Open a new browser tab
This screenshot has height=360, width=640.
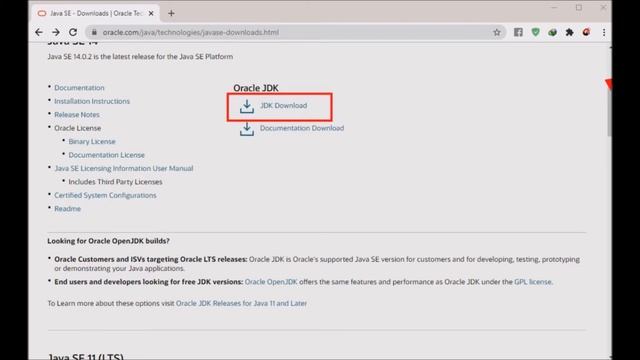[x=171, y=13]
